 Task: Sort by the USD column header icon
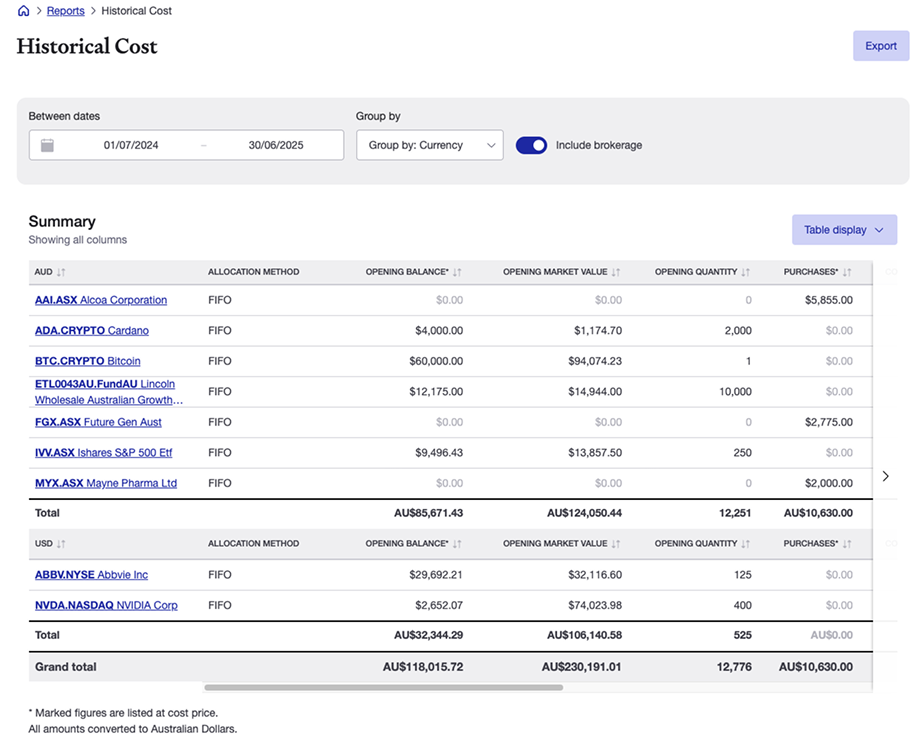tap(61, 544)
